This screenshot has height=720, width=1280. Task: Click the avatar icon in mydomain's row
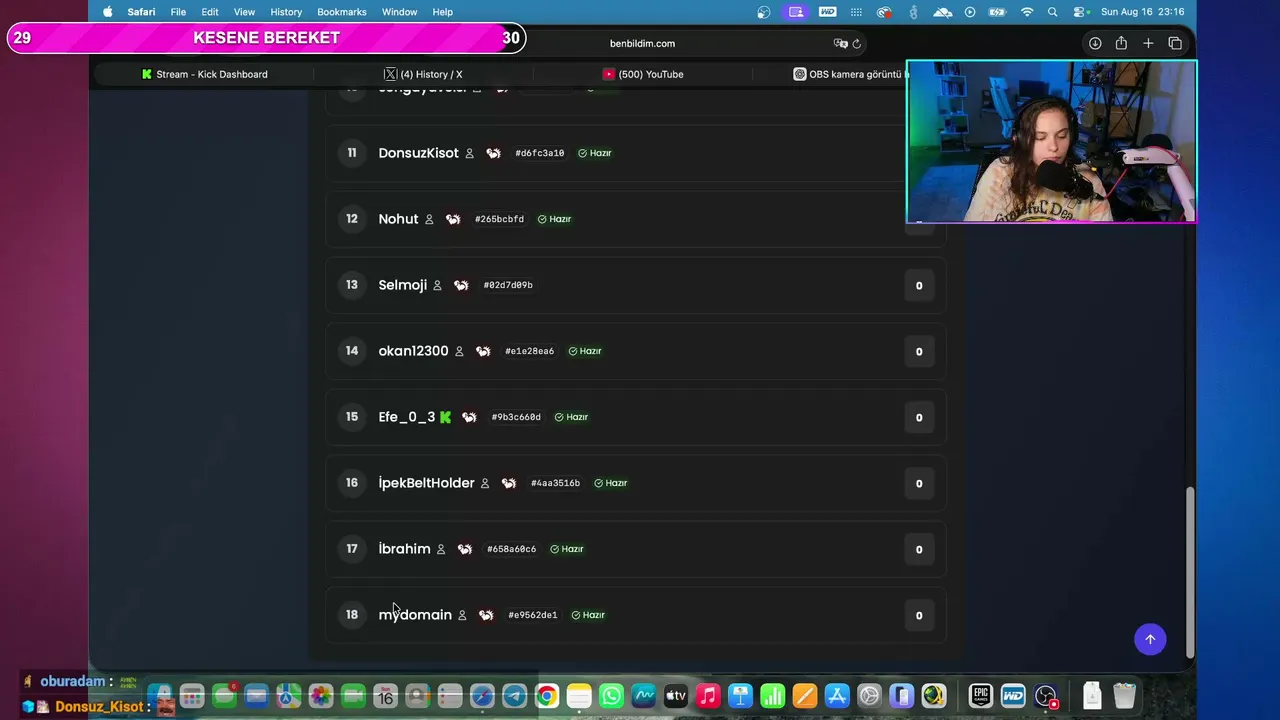tap(486, 615)
